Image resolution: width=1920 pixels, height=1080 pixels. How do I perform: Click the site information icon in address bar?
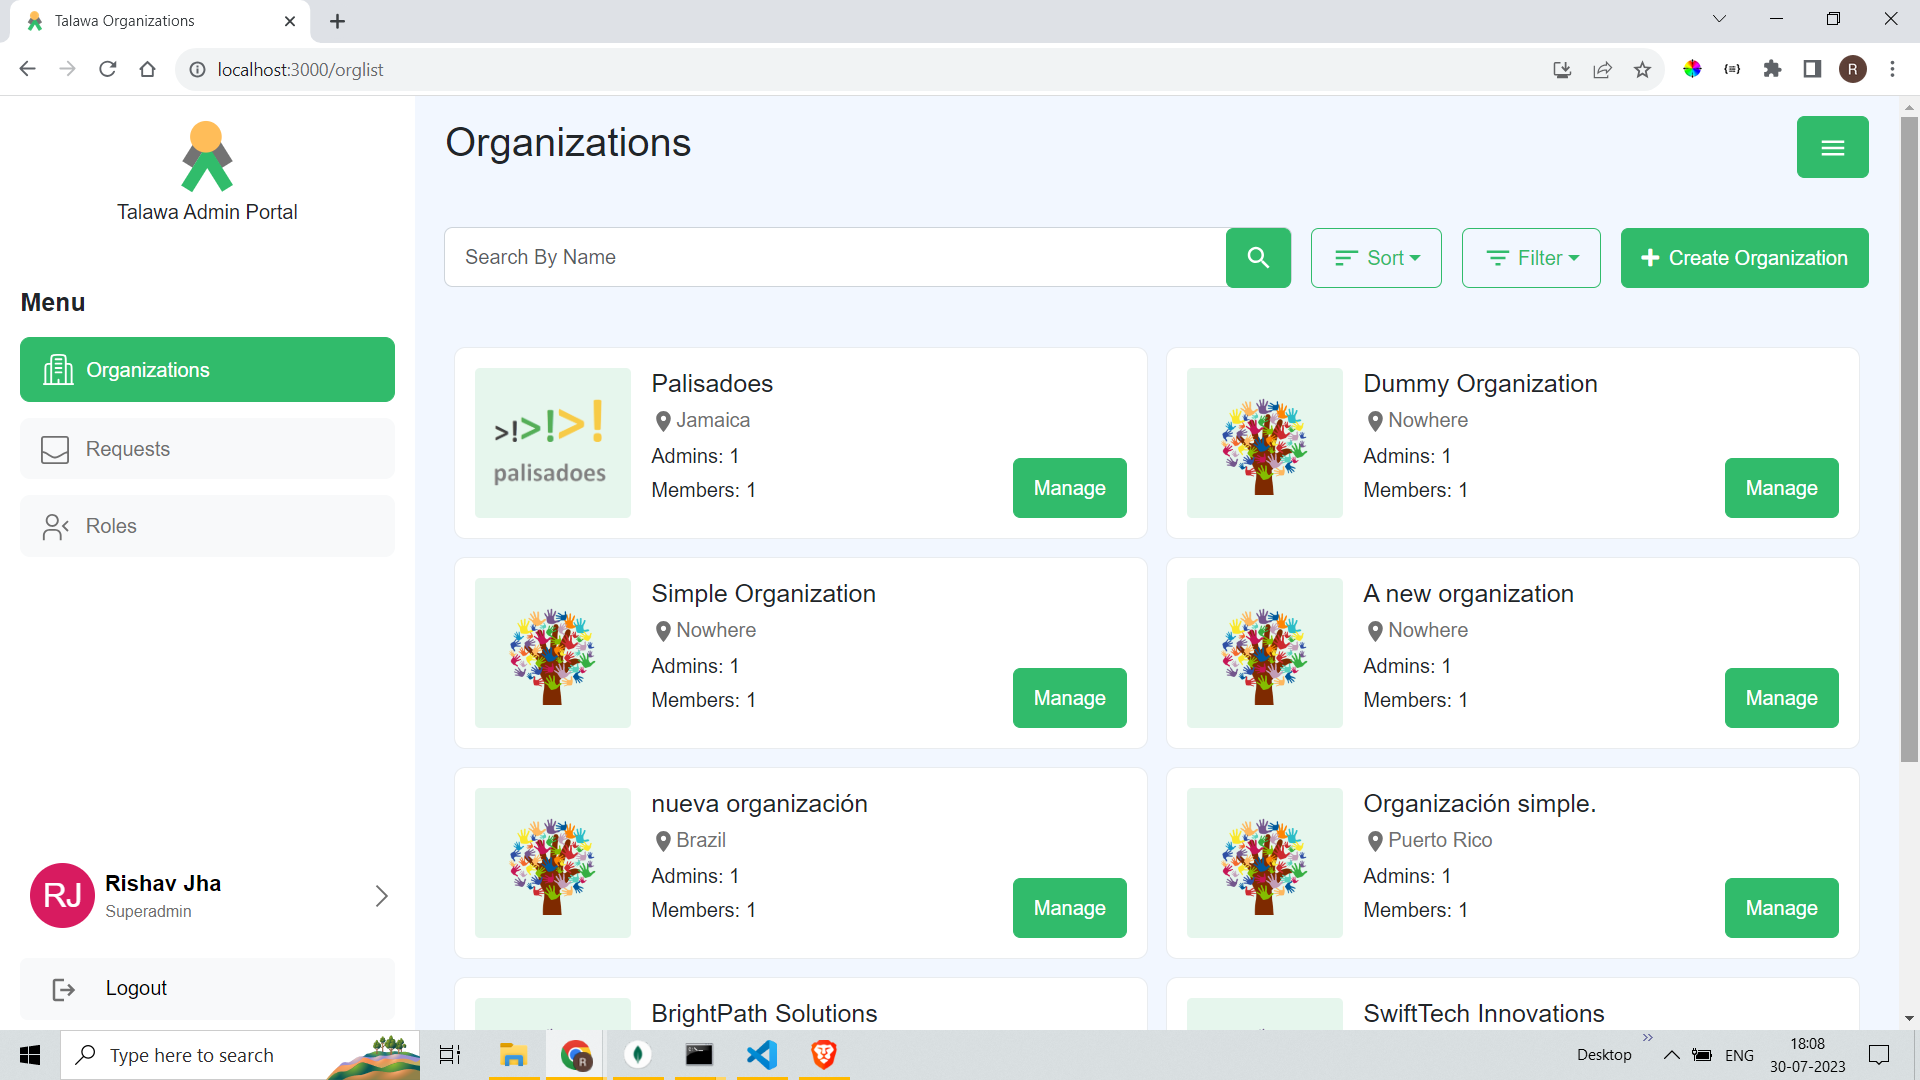pos(197,70)
